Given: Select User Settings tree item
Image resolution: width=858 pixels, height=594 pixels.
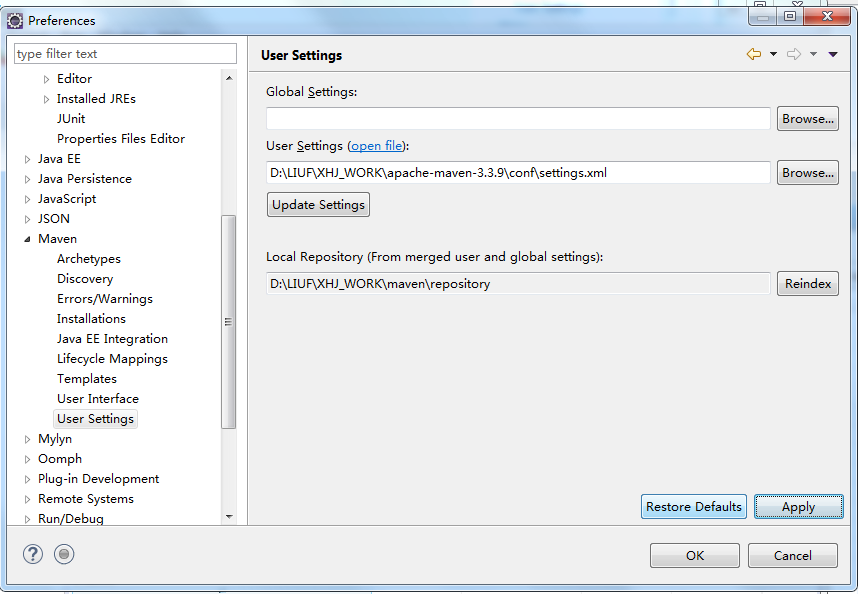Looking at the screenshot, I should click(95, 419).
